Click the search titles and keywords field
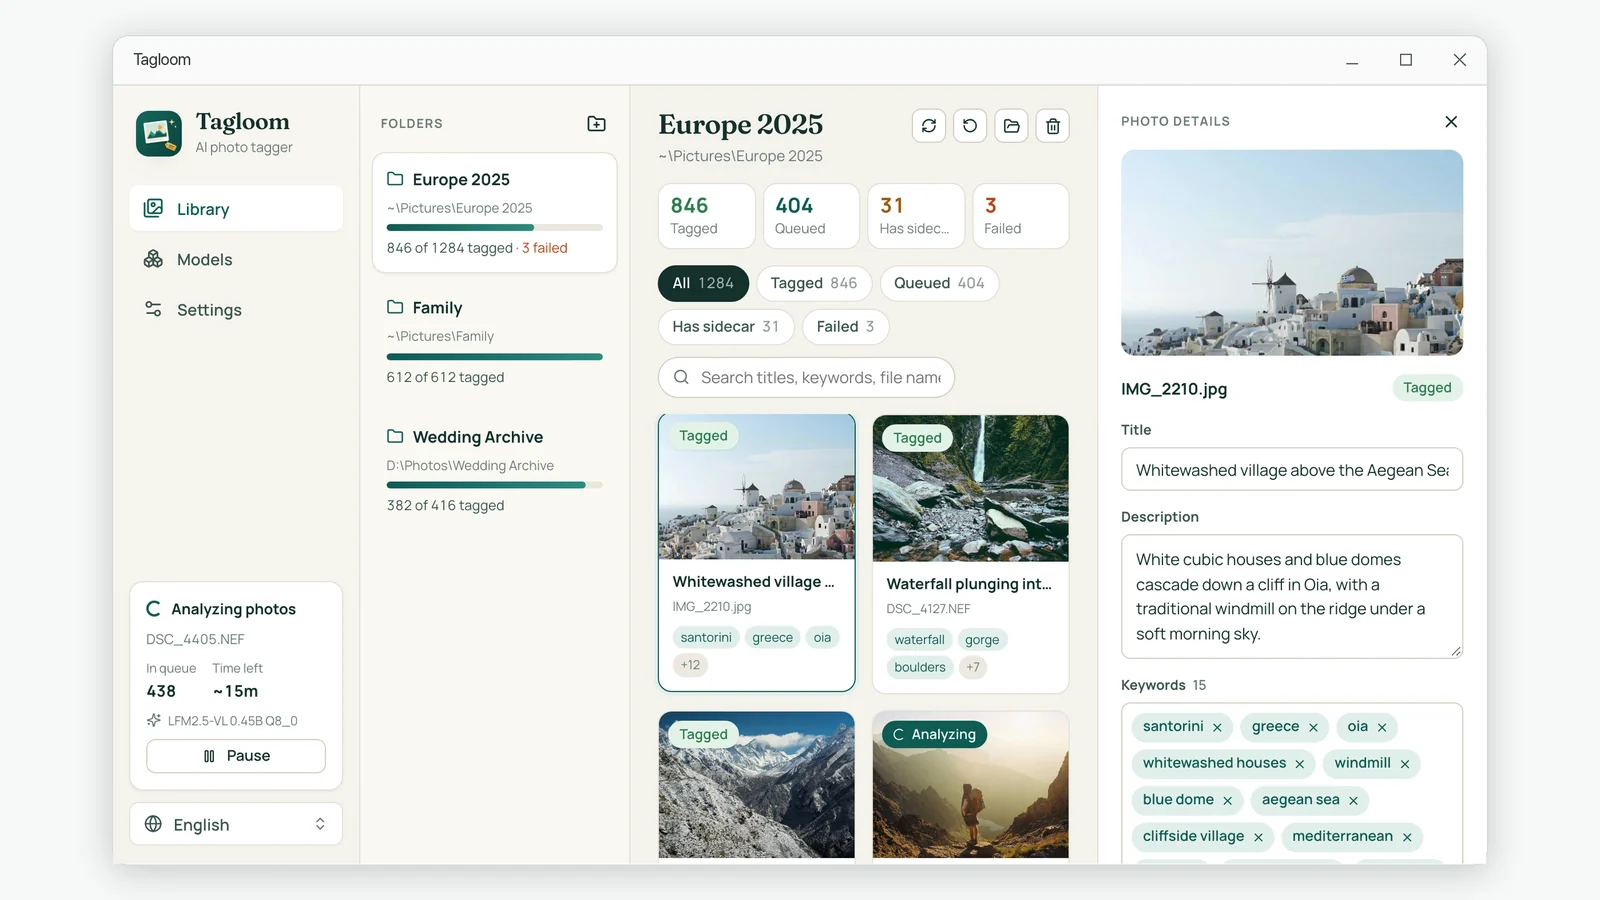This screenshot has height=900, width=1600. (806, 378)
